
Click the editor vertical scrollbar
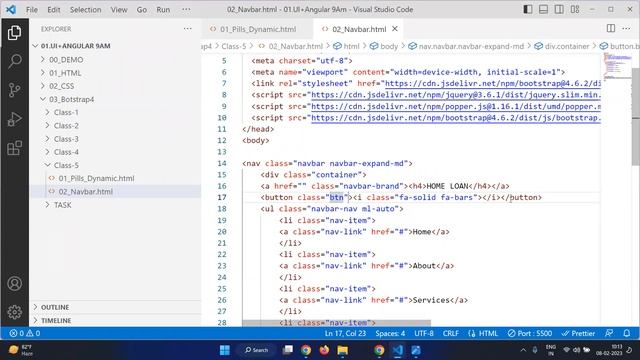(636, 116)
